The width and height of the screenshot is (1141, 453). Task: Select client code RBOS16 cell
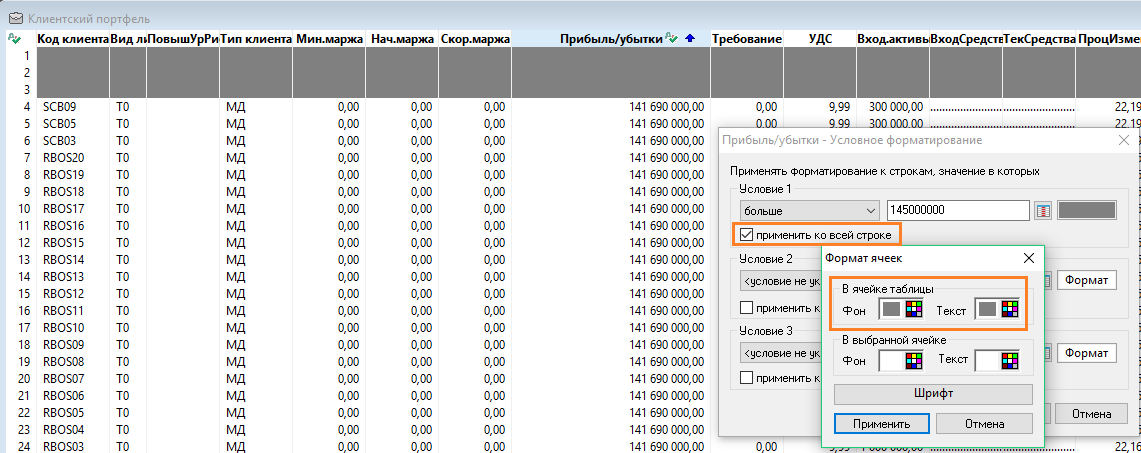73,225
